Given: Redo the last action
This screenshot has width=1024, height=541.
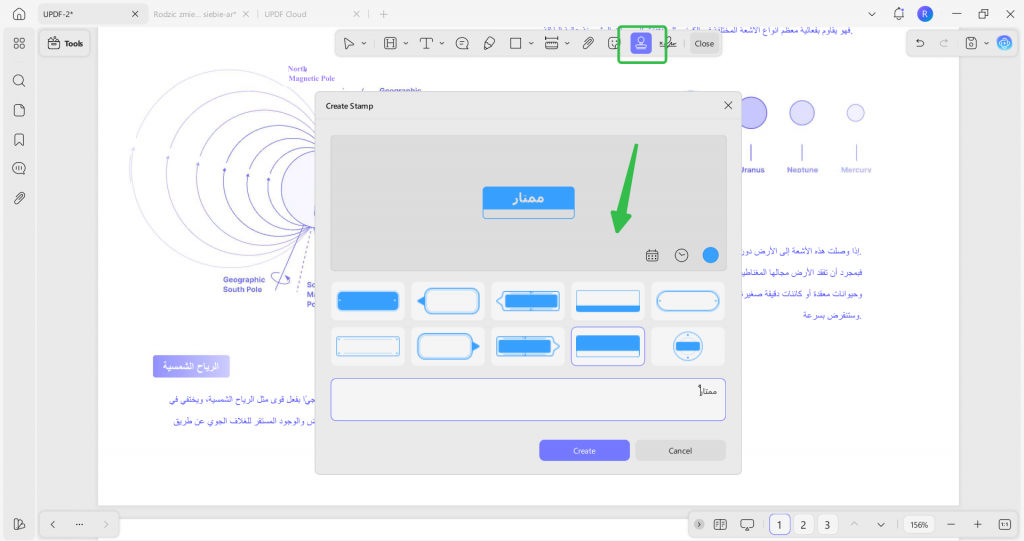Looking at the screenshot, I should click(944, 43).
